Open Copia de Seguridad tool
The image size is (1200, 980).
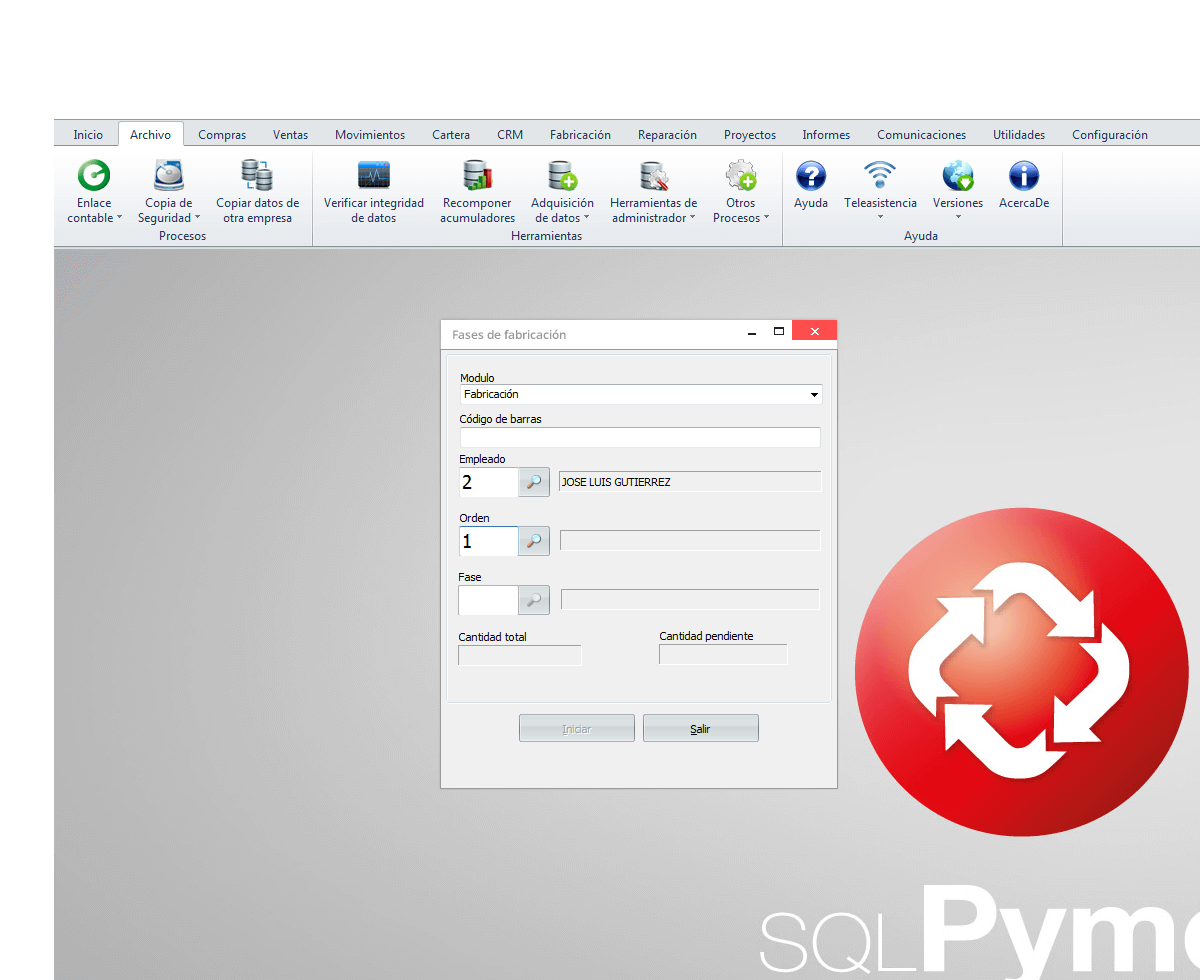pyautogui.click(x=168, y=177)
